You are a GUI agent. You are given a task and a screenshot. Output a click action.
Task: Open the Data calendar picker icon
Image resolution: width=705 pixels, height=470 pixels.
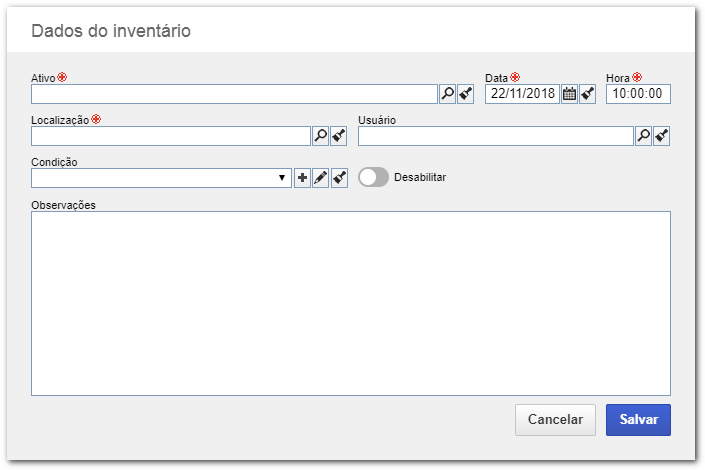(x=569, y=94)
